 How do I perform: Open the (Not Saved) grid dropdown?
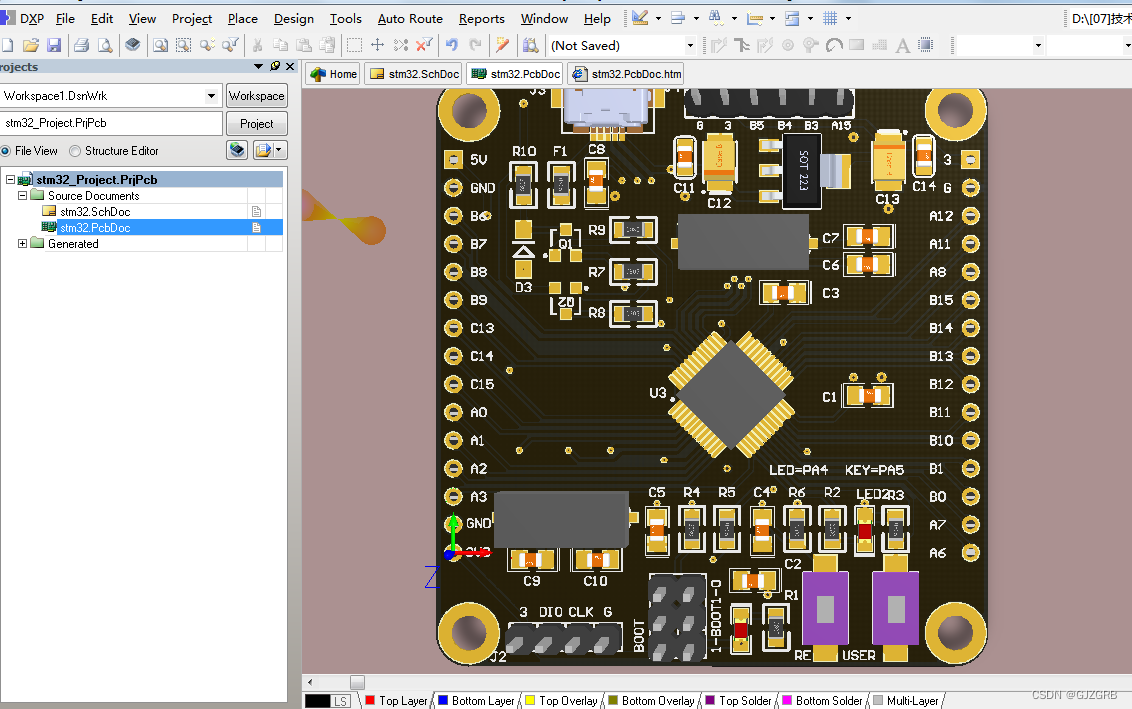(x=688, y=45)
